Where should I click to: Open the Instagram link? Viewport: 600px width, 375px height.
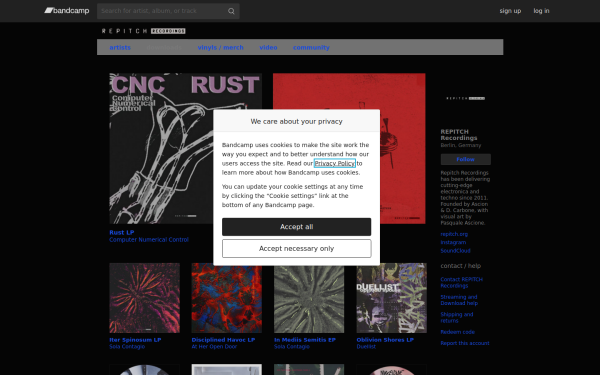[x=453, y=242]
